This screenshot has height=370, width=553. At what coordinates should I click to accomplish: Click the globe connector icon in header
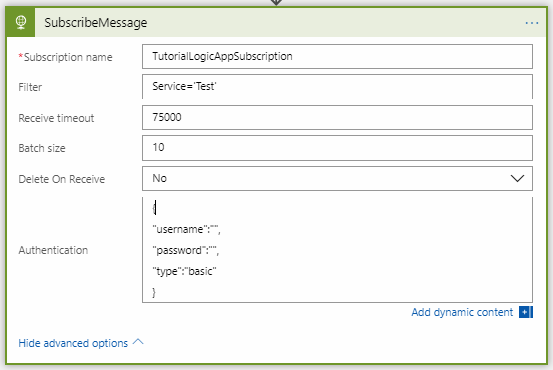coord(21,23)
